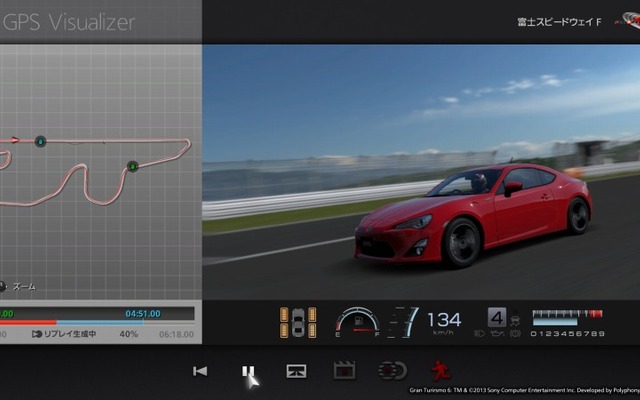Click the 富士スピードウェイ F track name
640x400 pixels.
559,22
